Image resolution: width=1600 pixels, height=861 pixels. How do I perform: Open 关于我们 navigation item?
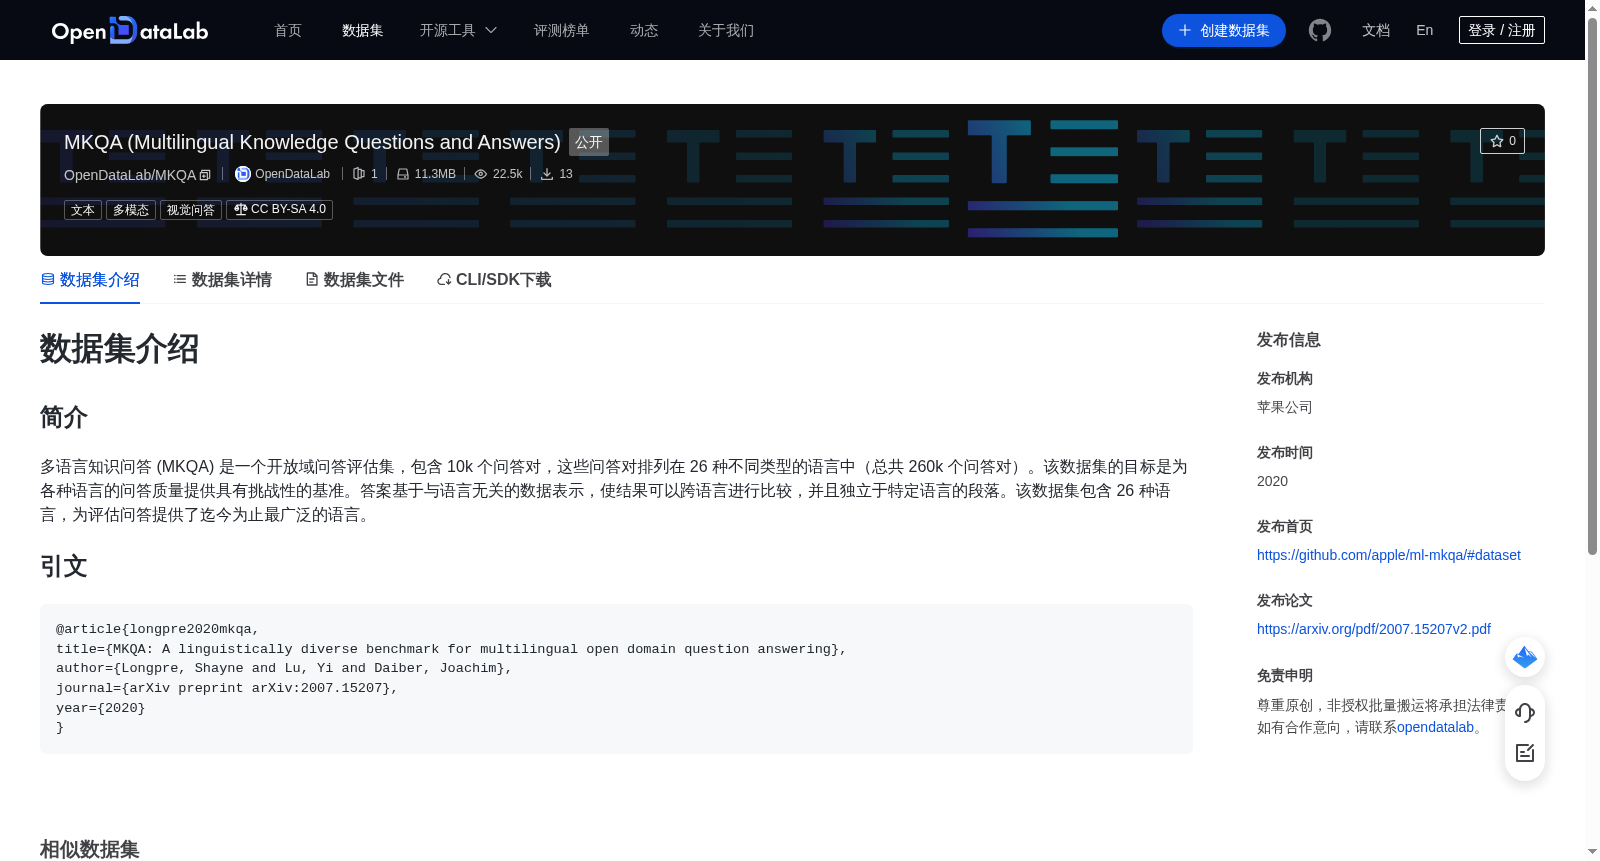[726, 30]
